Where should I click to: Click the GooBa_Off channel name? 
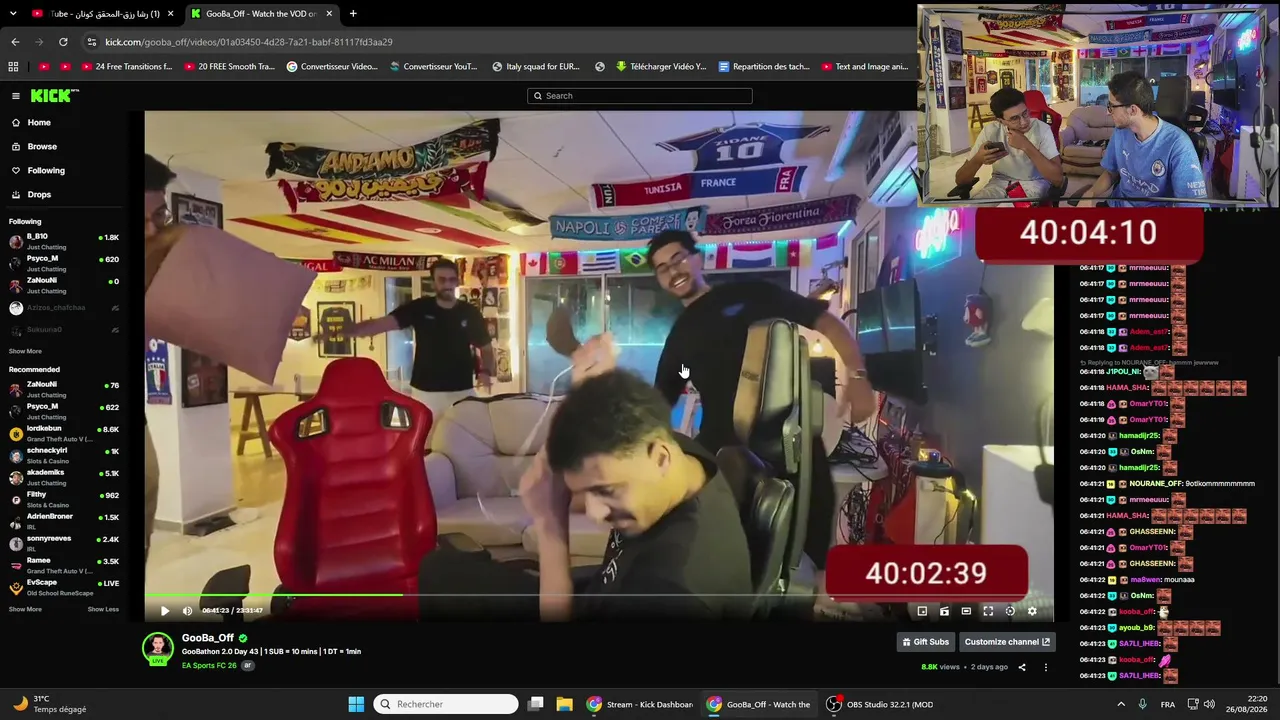[x=208, y=638]
